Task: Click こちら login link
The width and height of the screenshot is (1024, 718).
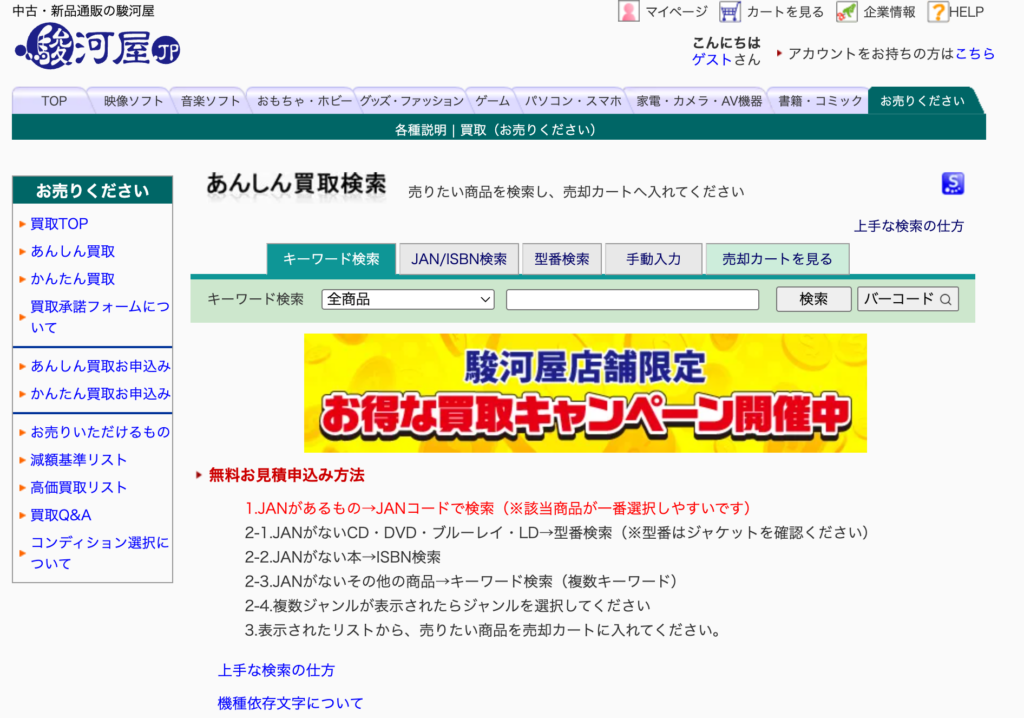Action: point(975,54)
